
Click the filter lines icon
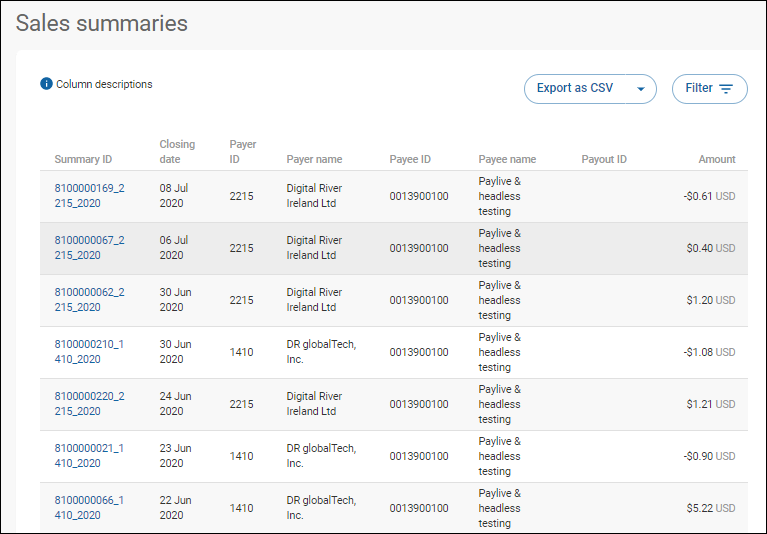click(x=726, y=89)
